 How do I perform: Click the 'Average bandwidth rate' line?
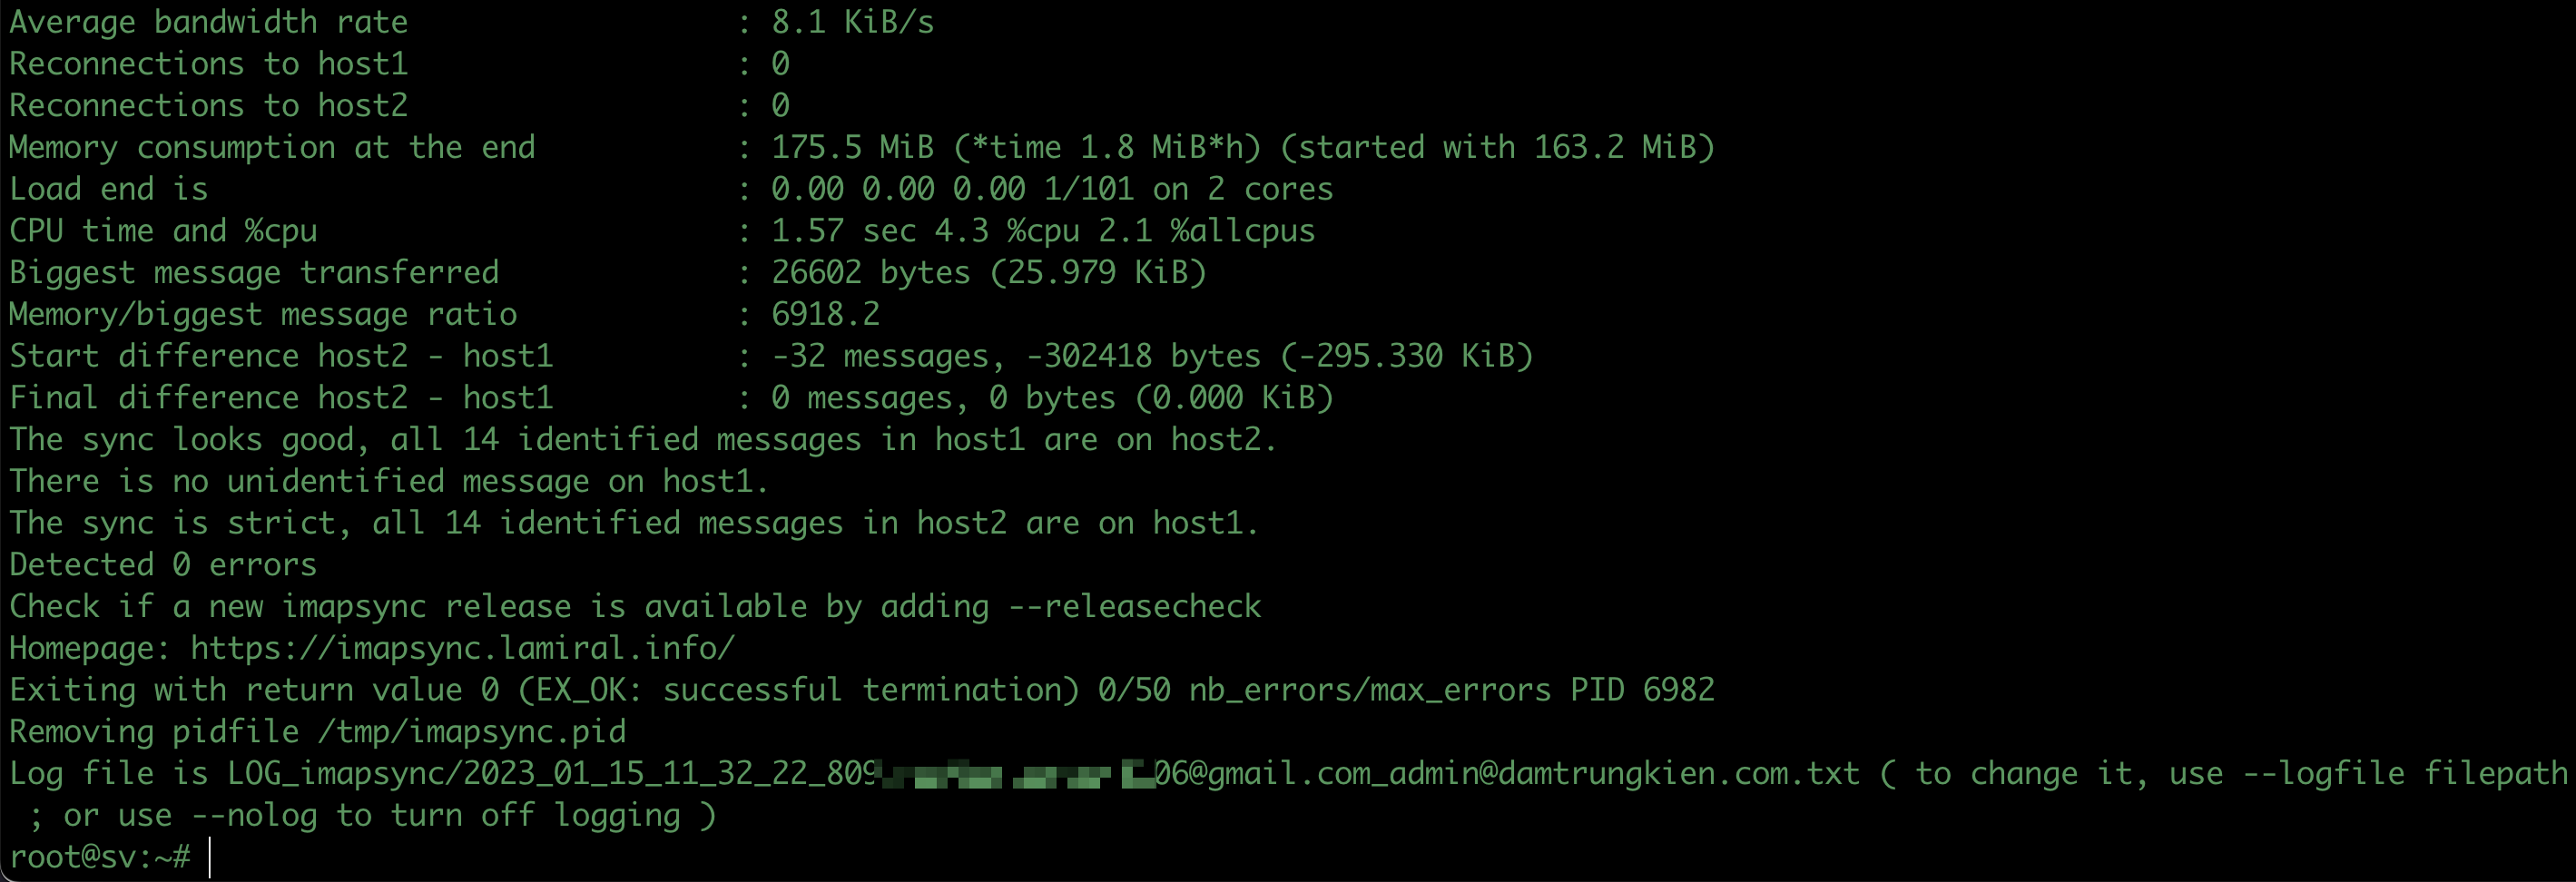[472, 22]
